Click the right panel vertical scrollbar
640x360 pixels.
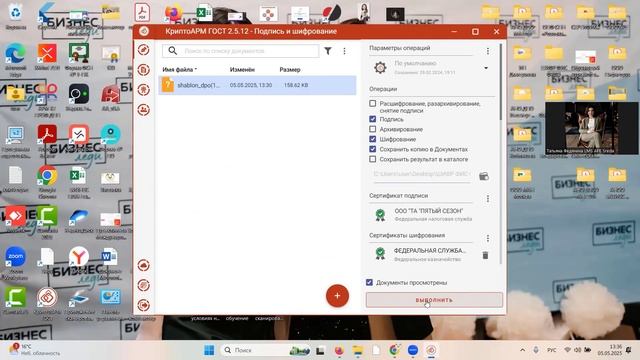point(501,82)
